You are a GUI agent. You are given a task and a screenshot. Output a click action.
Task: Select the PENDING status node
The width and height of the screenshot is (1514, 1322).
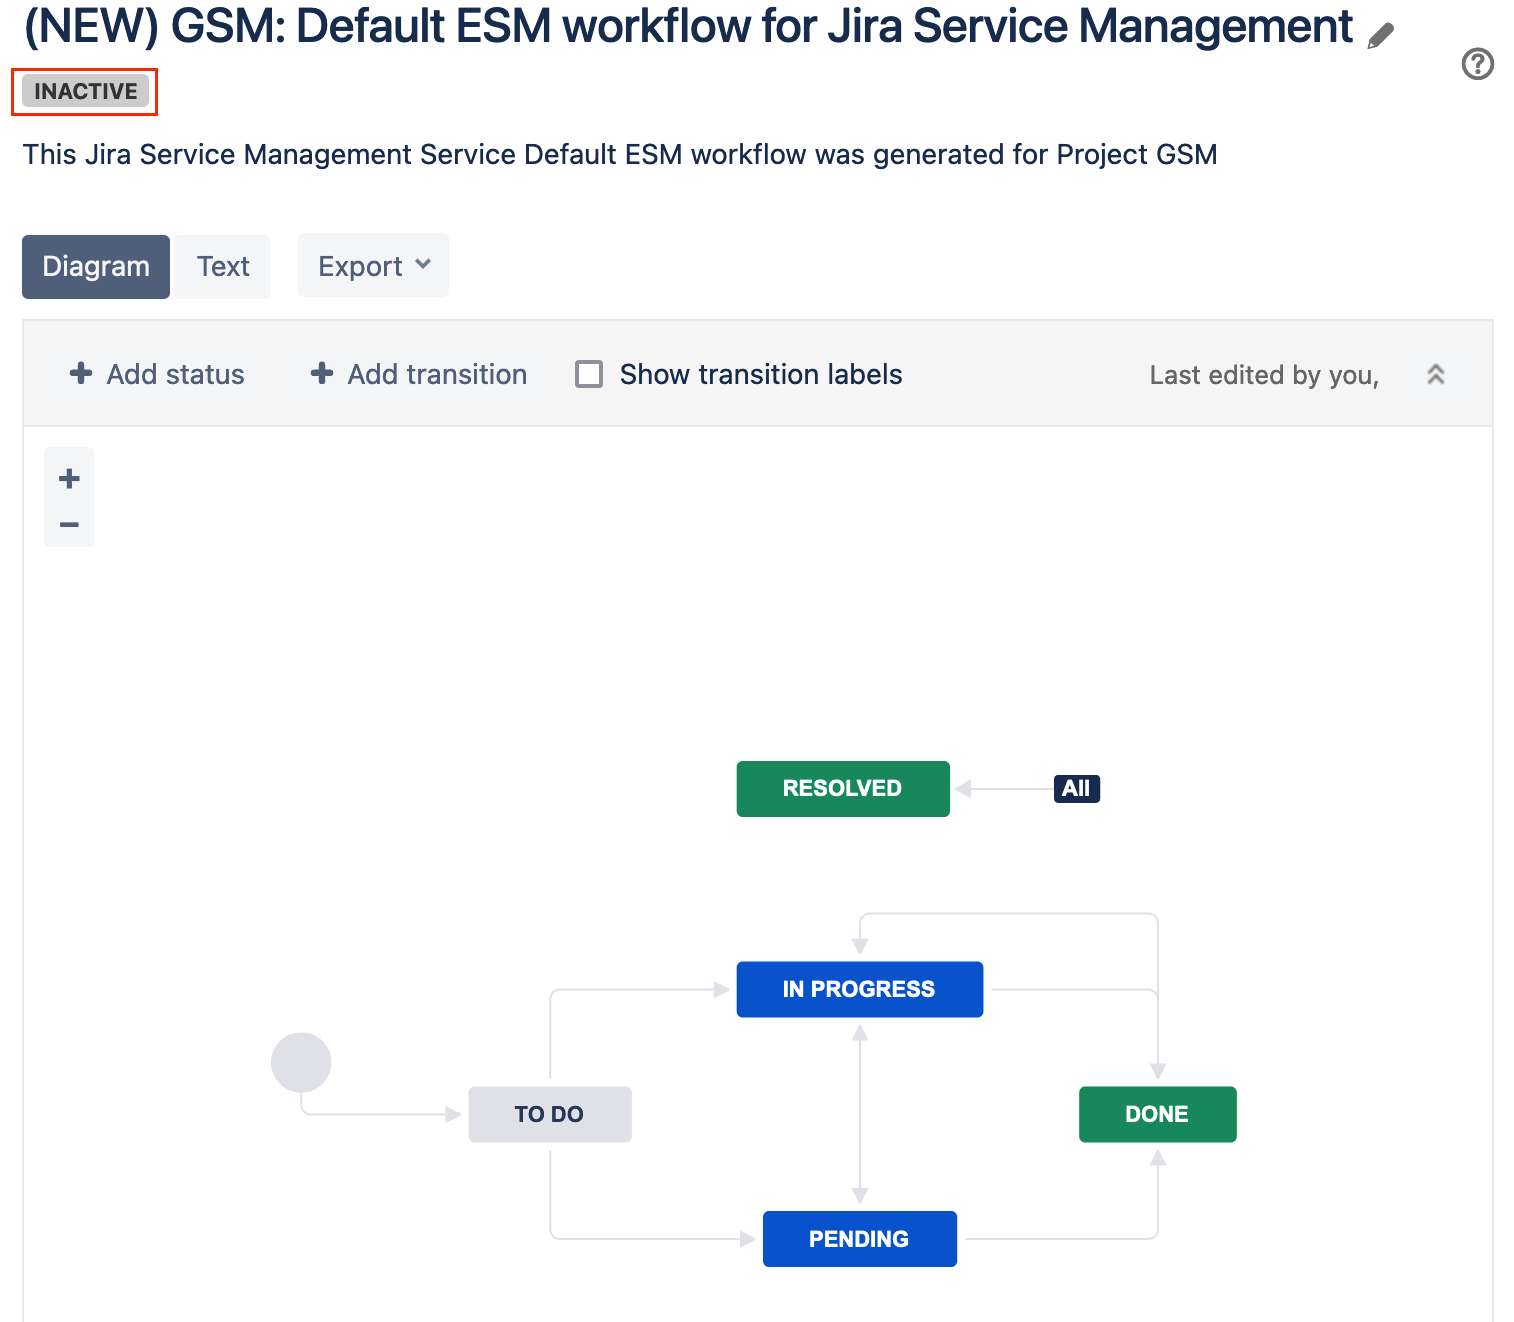pos(860,1239)
